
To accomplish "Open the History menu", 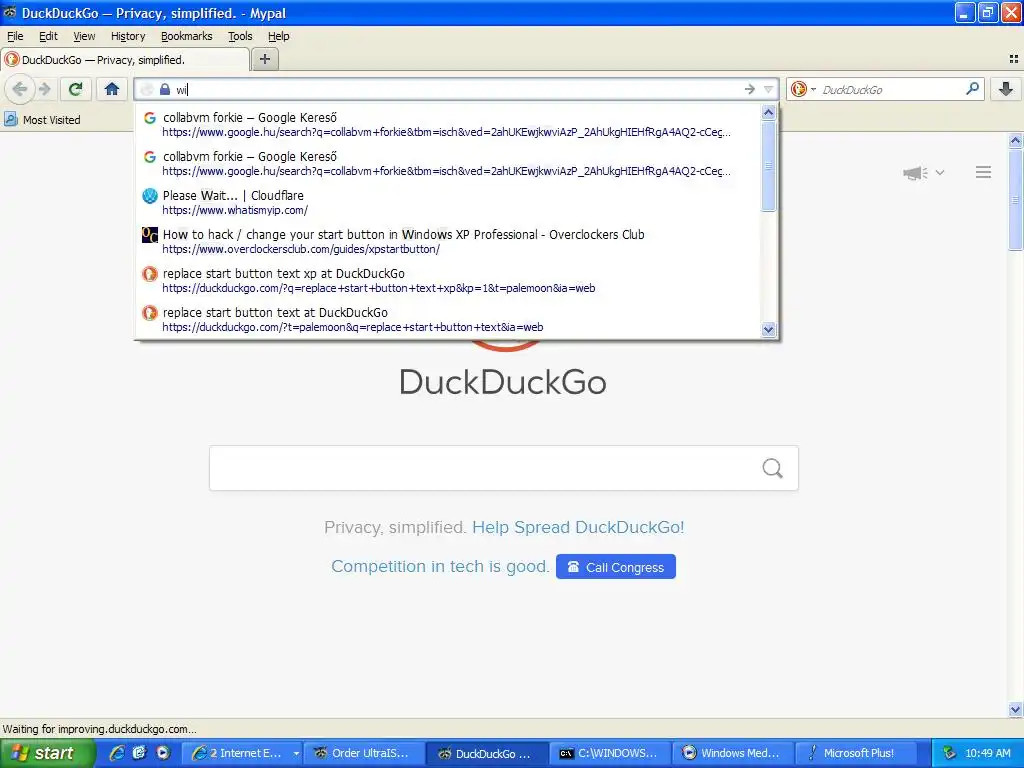I will click(128, 36).
